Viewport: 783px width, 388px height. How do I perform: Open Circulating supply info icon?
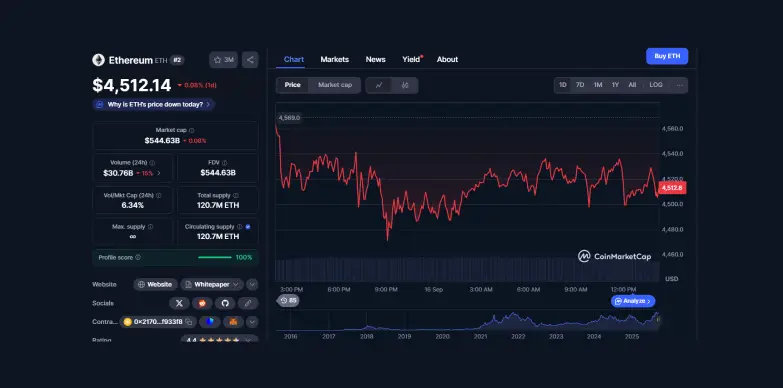(x=240, y=227)
